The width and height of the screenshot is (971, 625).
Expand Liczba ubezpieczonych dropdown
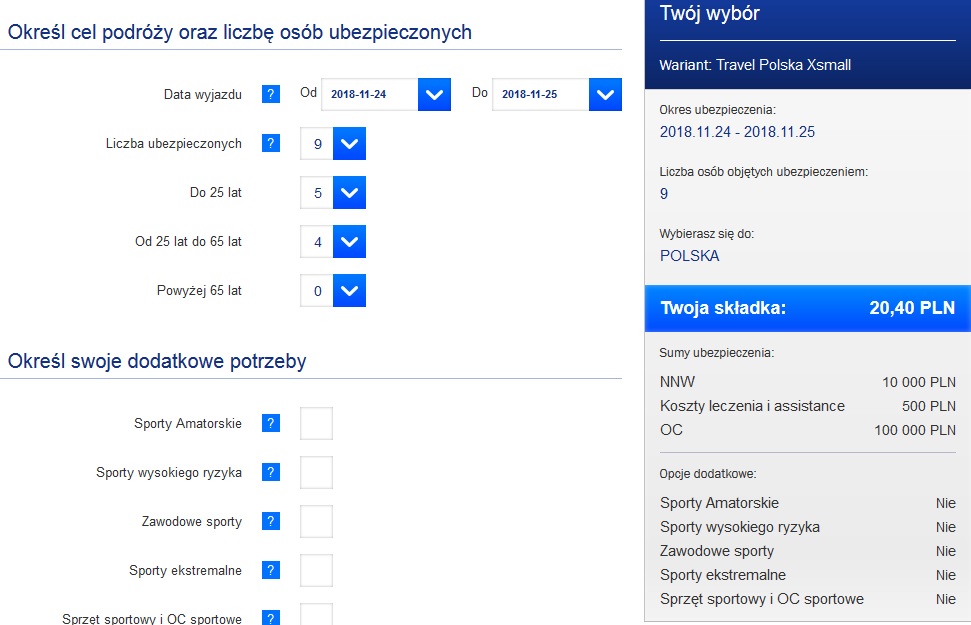click(x=349, y=143)
